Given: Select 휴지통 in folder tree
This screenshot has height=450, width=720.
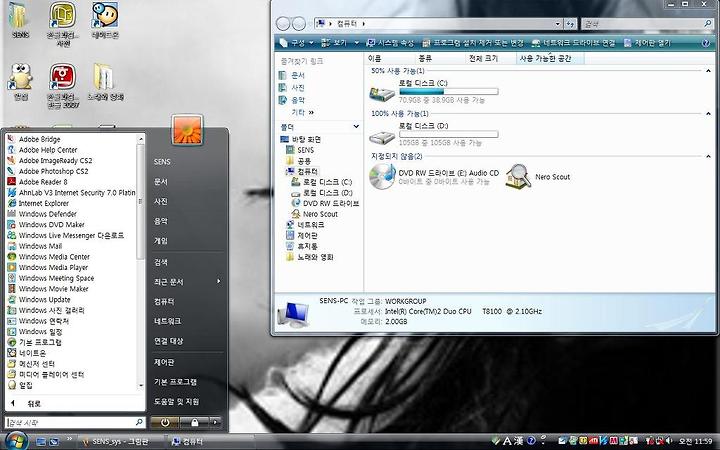Looking at the screenshot, I should pos(302,246).
